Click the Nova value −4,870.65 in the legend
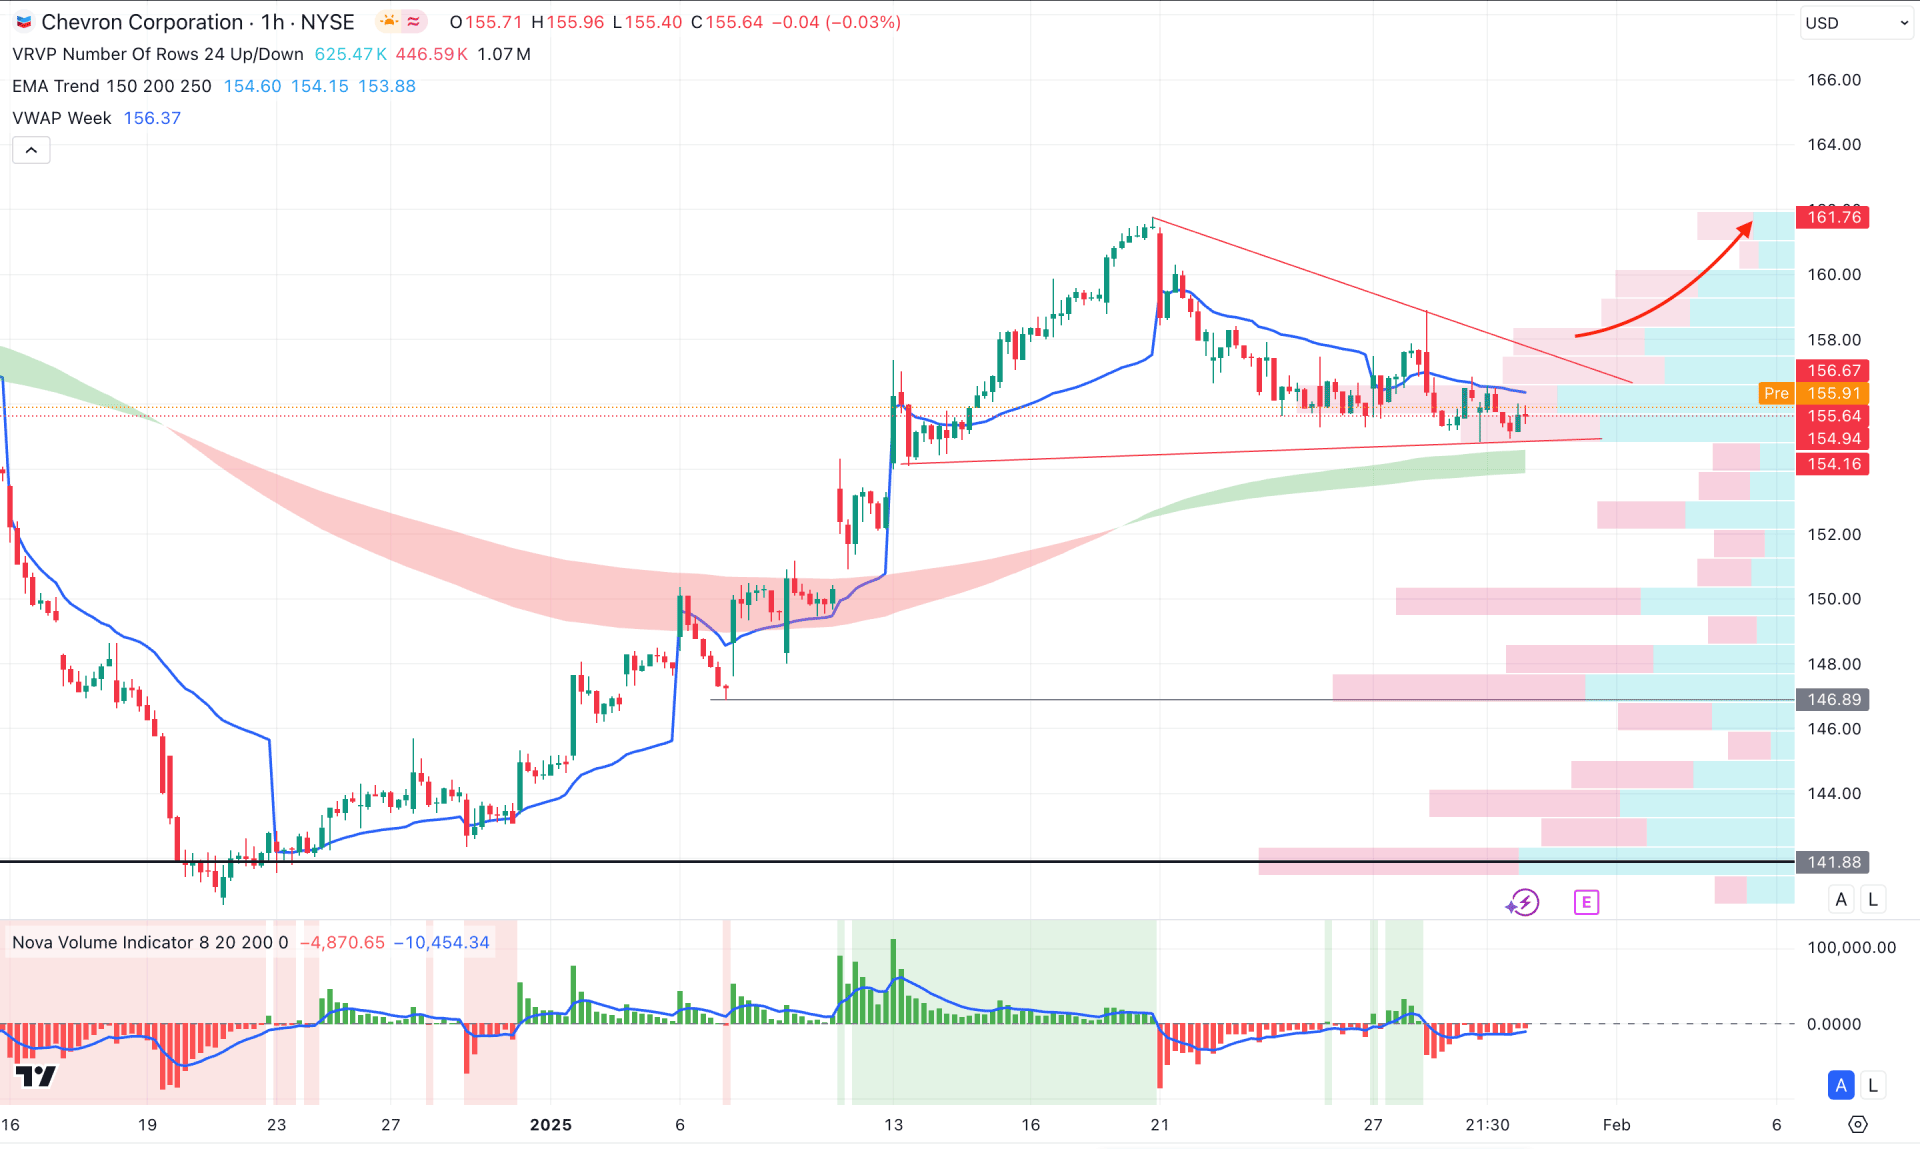 342,942
